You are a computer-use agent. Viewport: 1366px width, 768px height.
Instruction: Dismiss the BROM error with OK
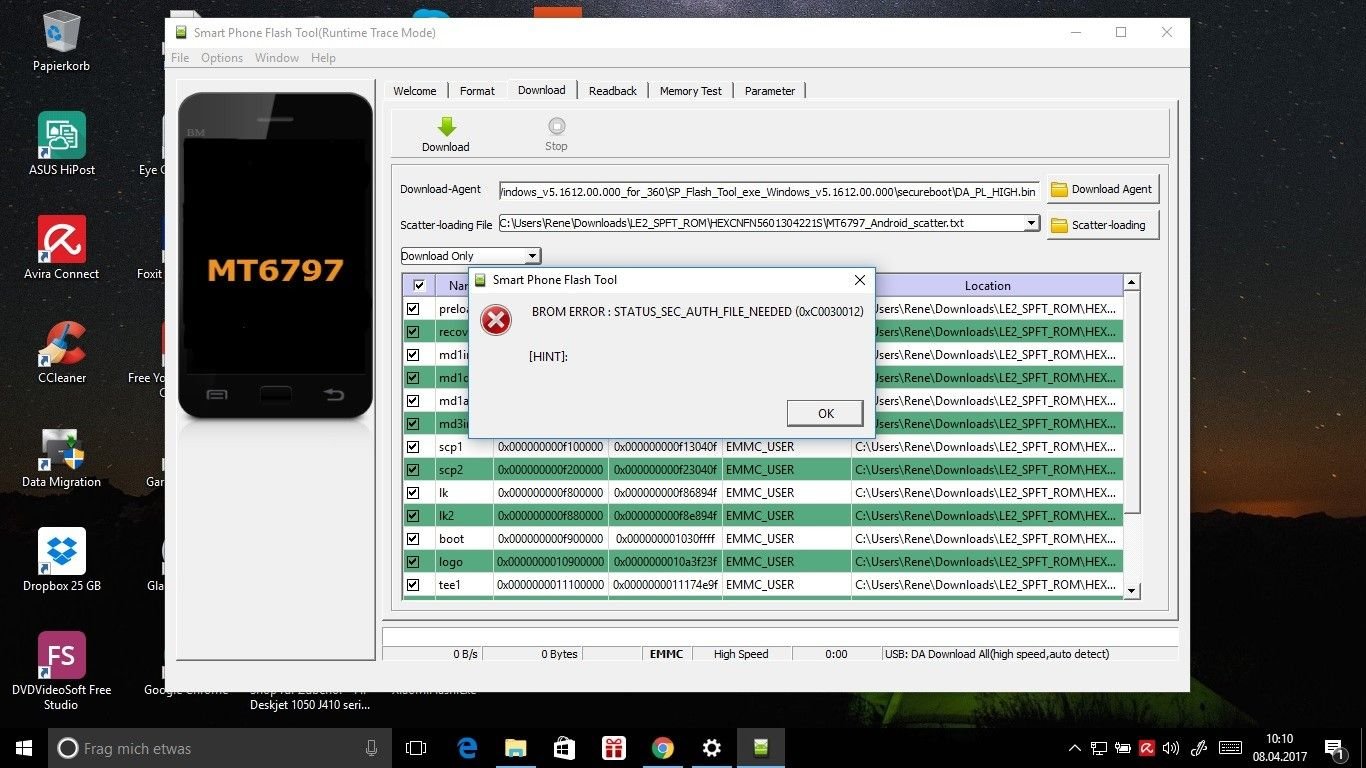tap(825, 413)
